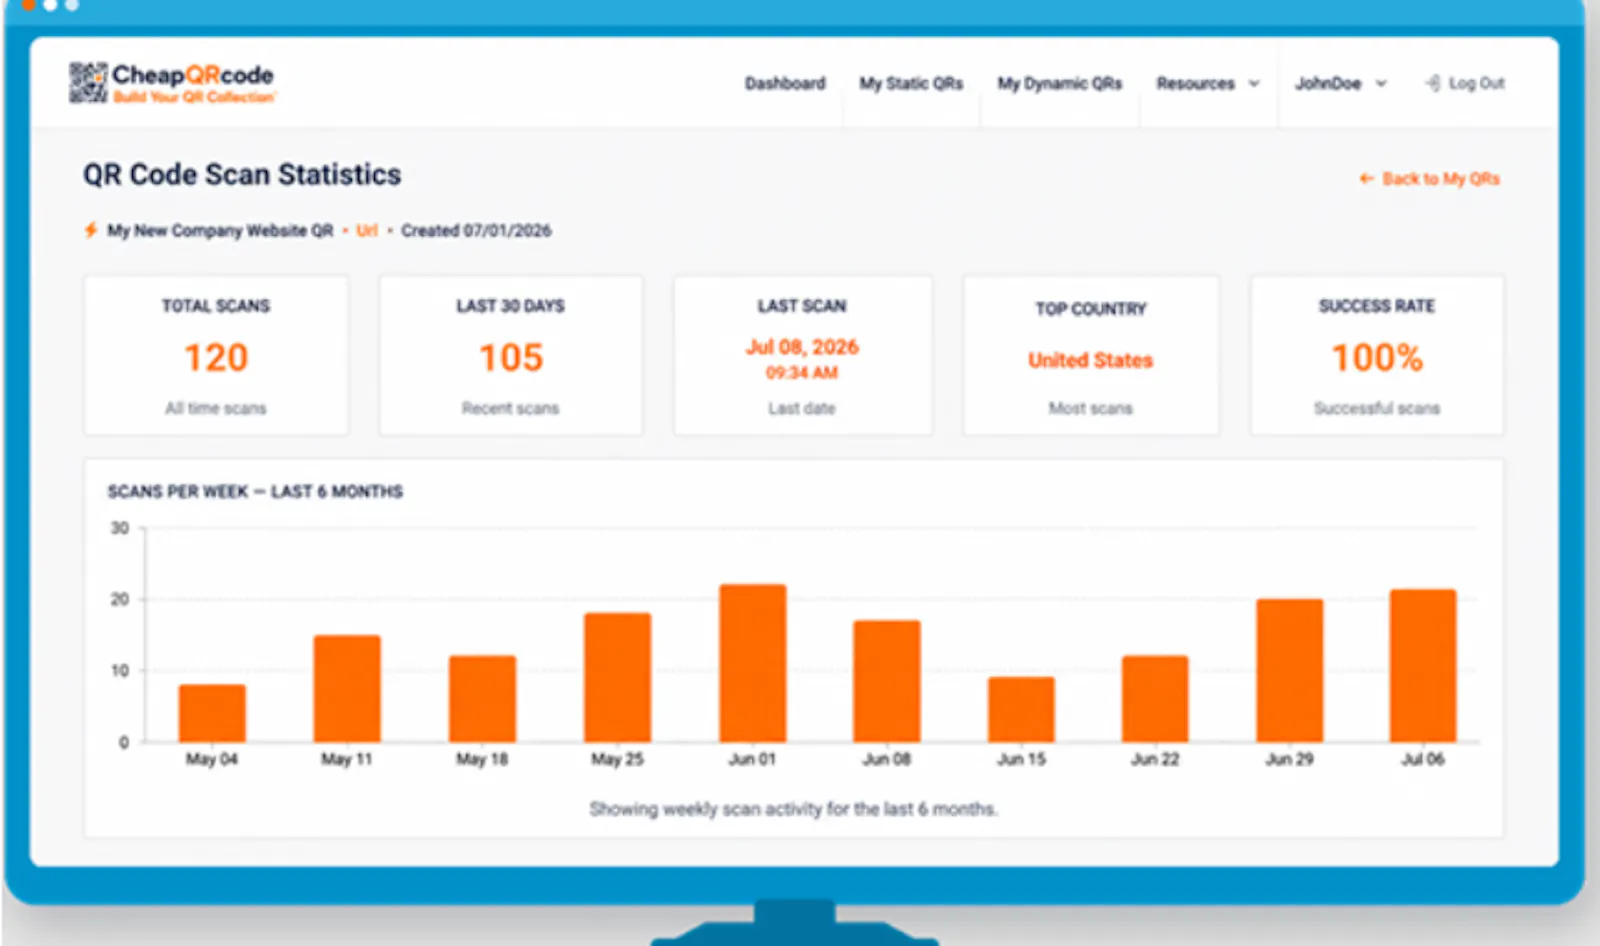
Task: Click the Jun 15 chart bar
Action: tap(1021, 709)
